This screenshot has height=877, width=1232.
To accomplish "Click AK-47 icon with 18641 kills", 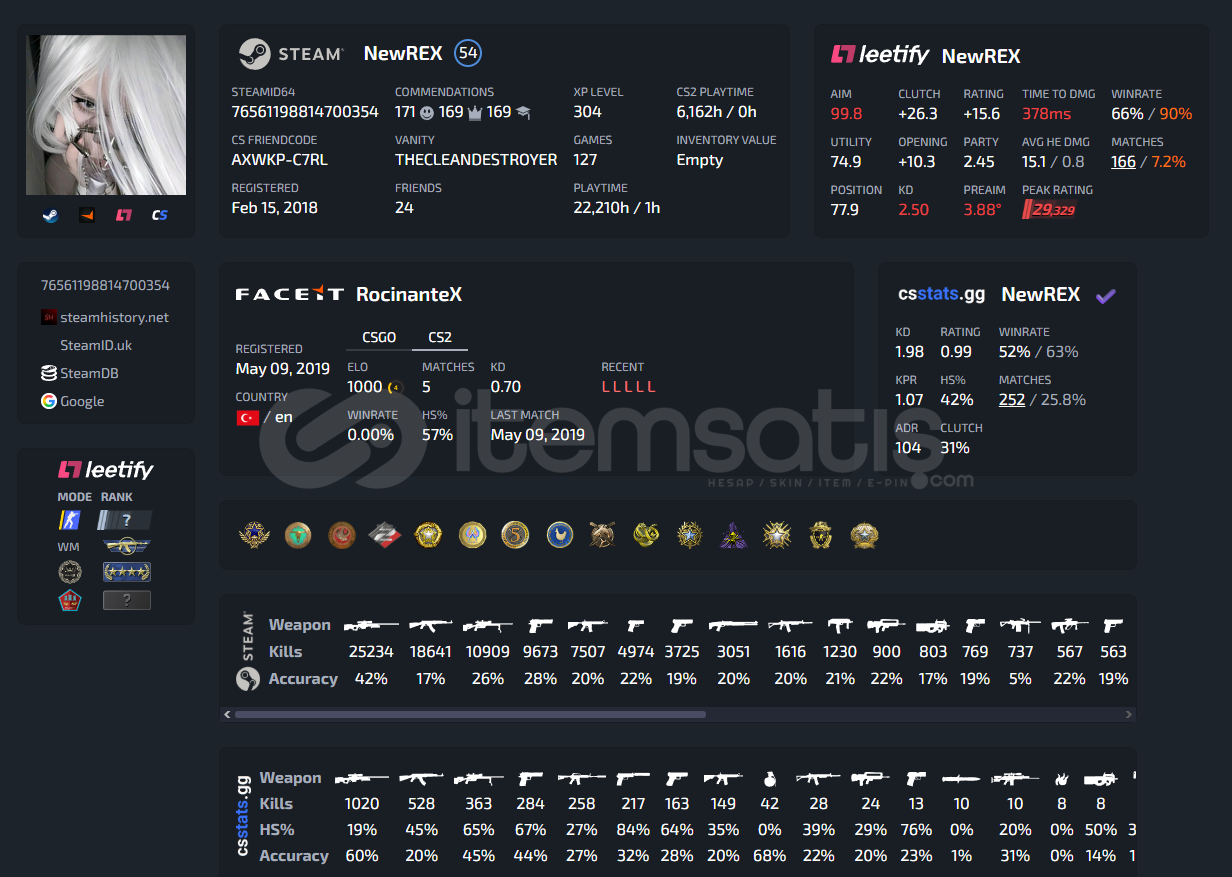I will click(x=430, y=625).
